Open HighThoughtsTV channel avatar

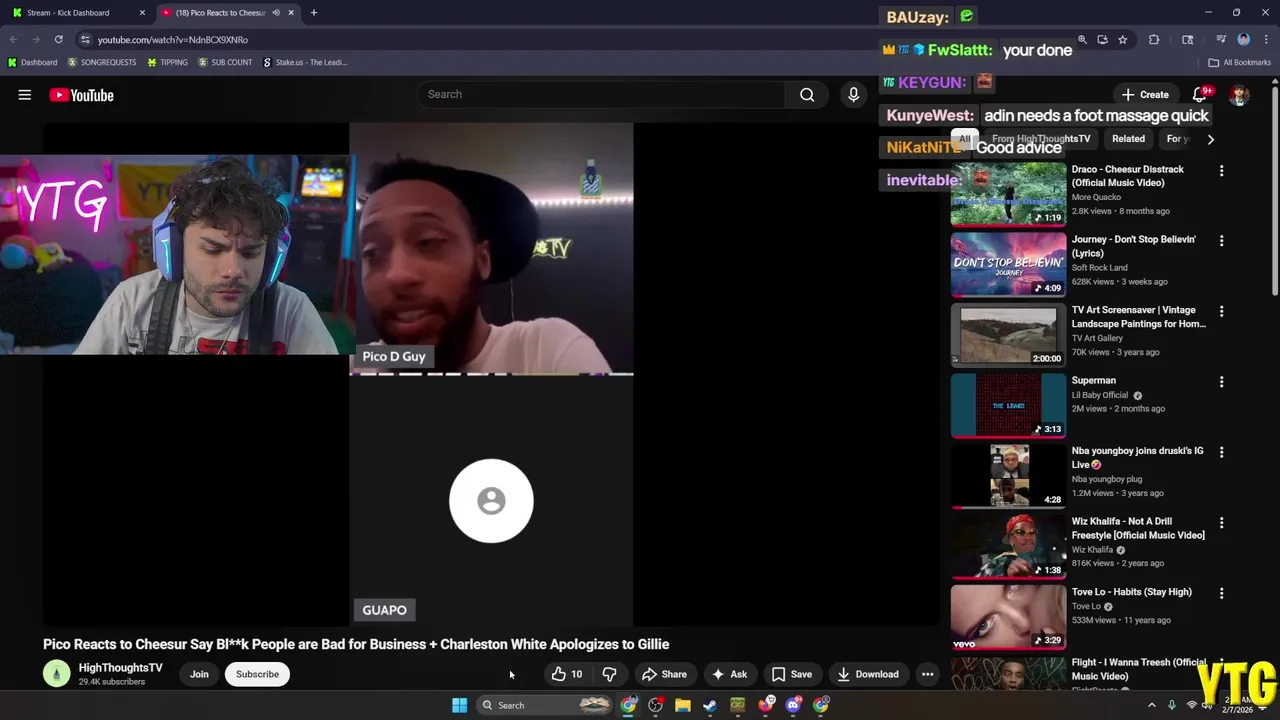click(x=57, y=674)
